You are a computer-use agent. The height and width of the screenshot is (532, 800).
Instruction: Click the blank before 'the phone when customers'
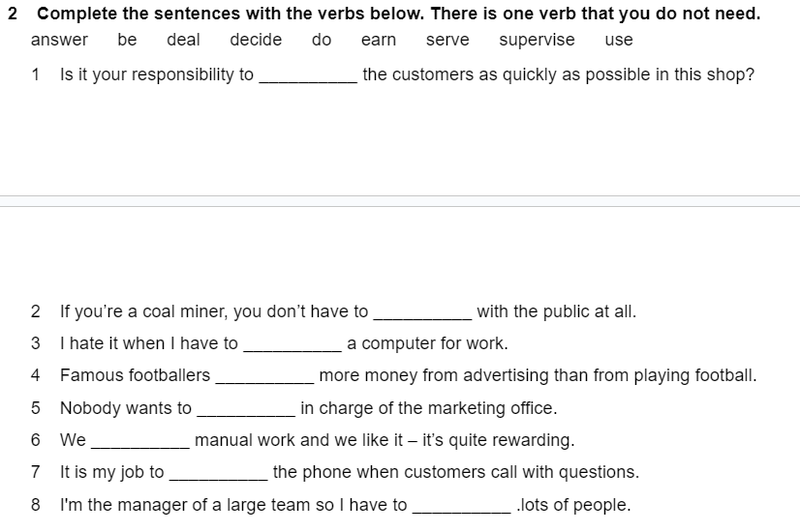click(x=217, y=472)
